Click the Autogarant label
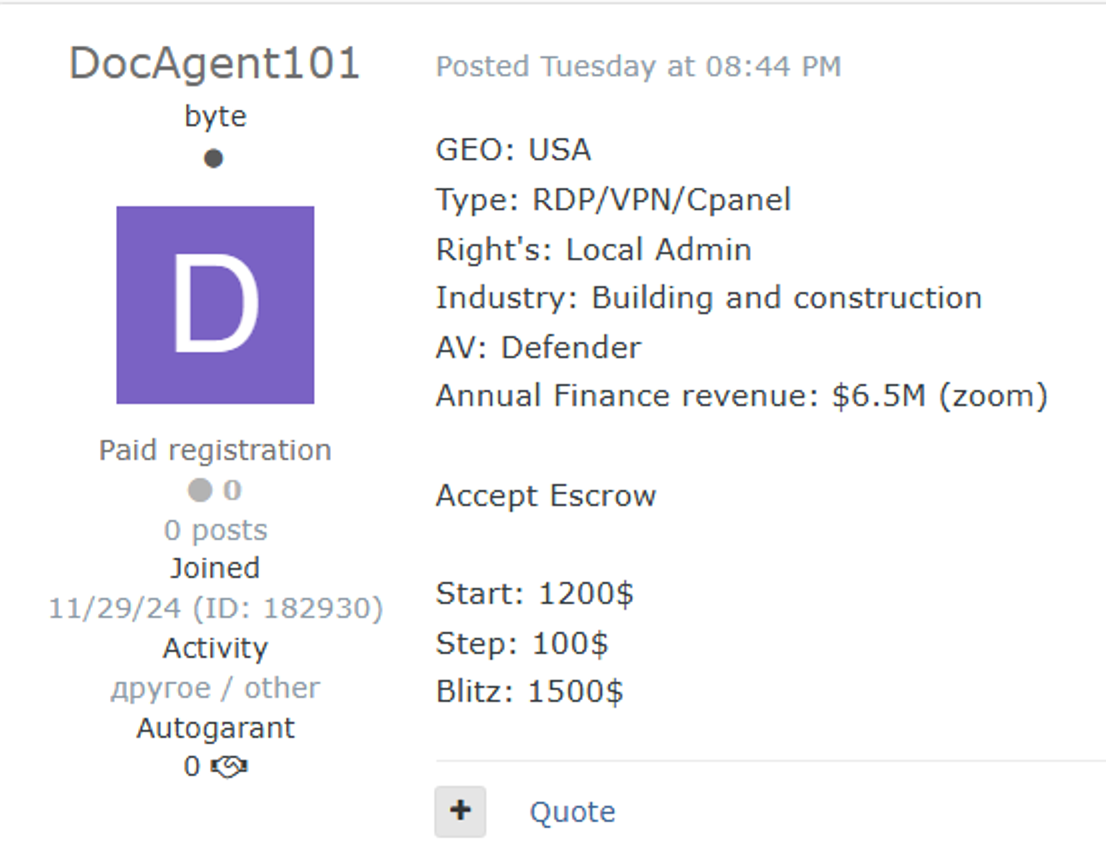 pos(215,727)
